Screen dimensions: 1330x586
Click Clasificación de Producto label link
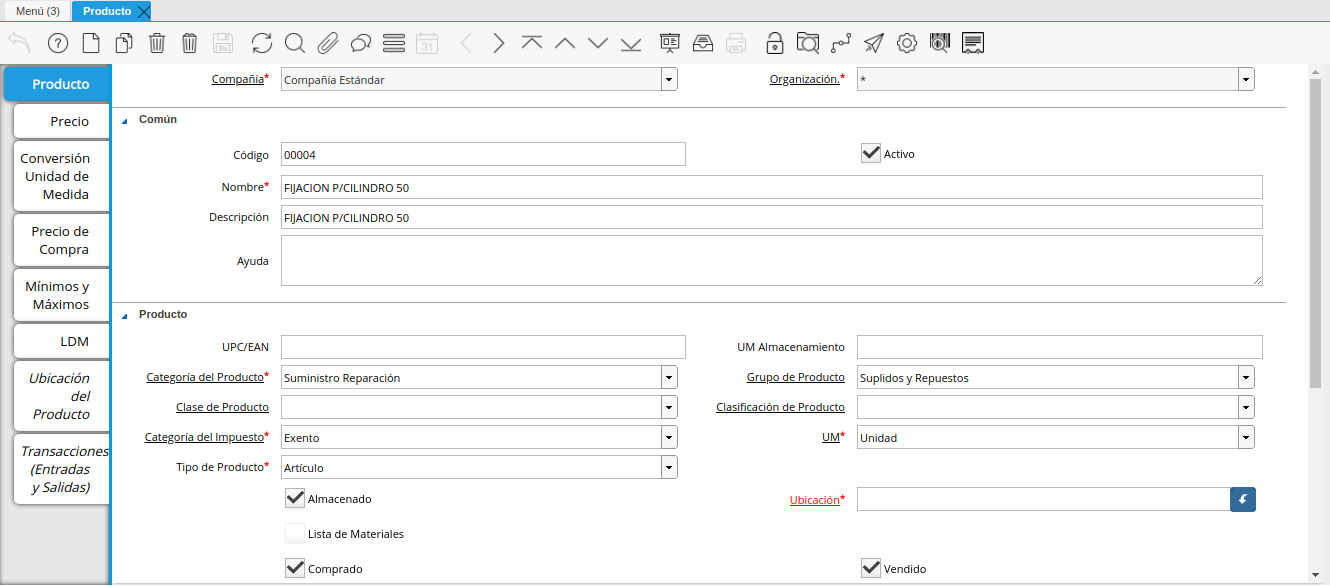[x=781, y=407]
